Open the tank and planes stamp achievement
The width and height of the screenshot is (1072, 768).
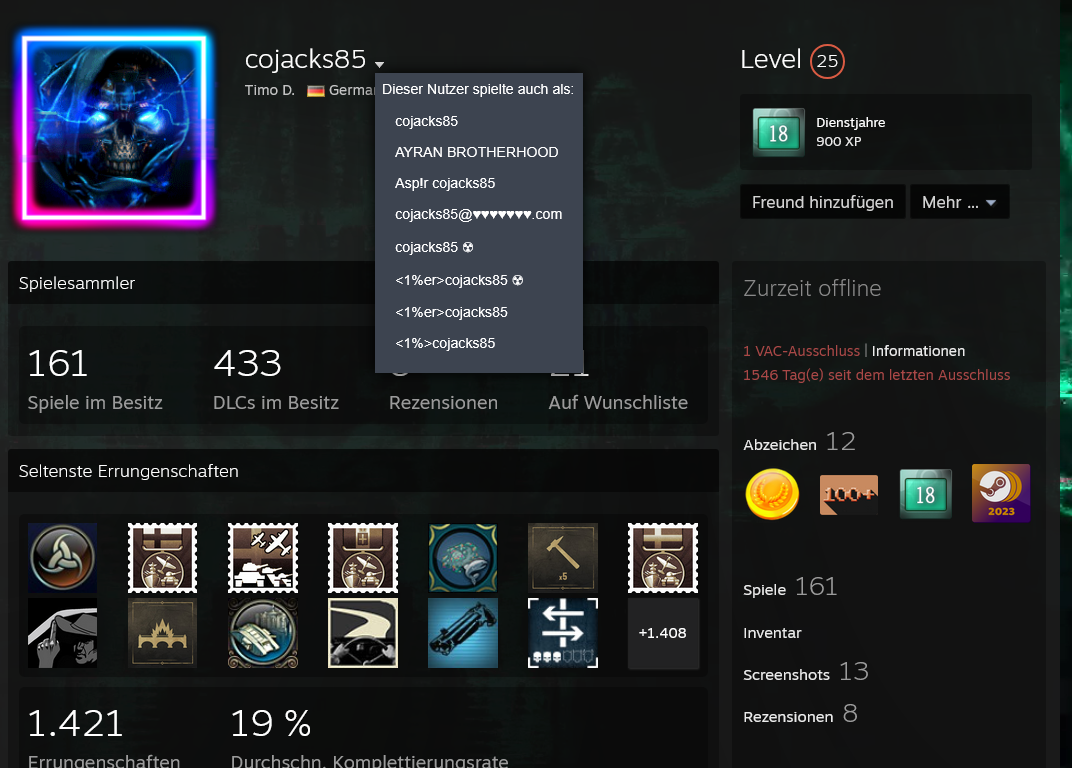263,557
